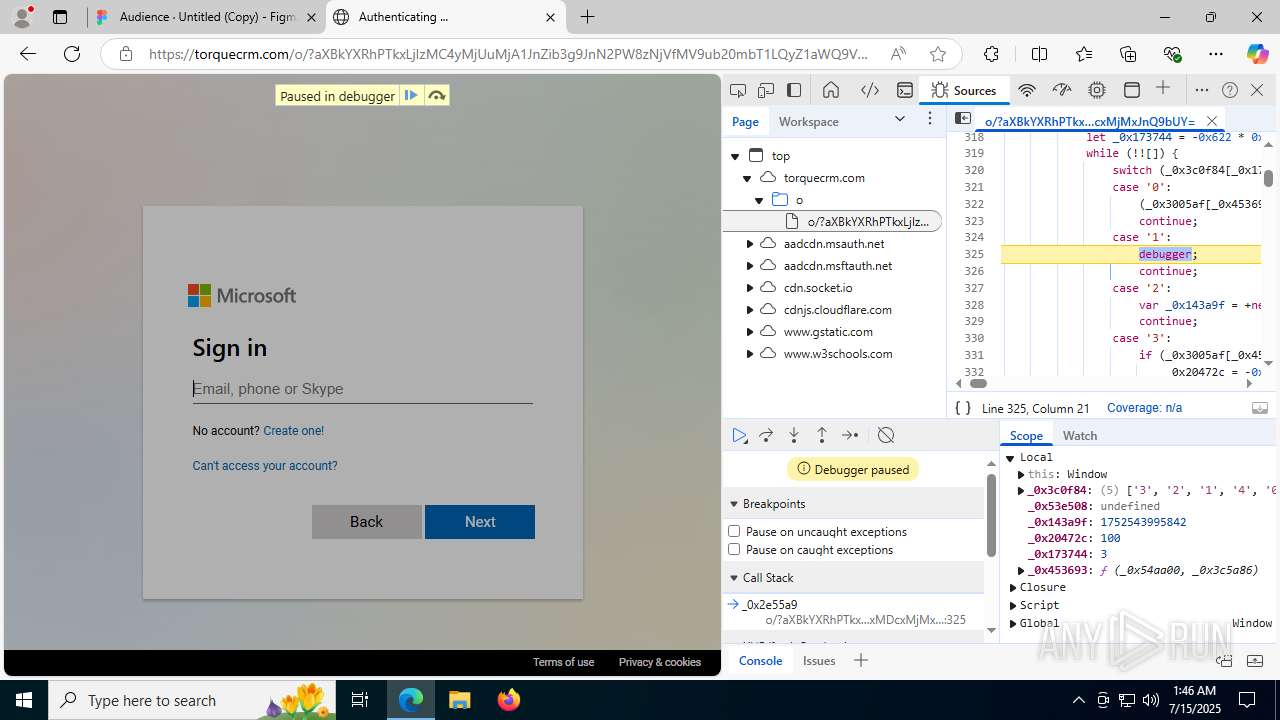
Task: Switch to Page navigator tab
Action: pos(745,121)
